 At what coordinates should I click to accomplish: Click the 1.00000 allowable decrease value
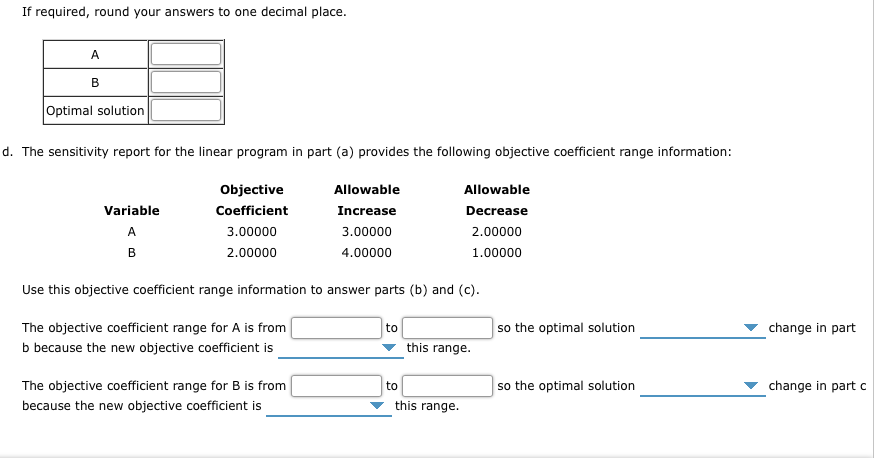click(x=497, y=253)
